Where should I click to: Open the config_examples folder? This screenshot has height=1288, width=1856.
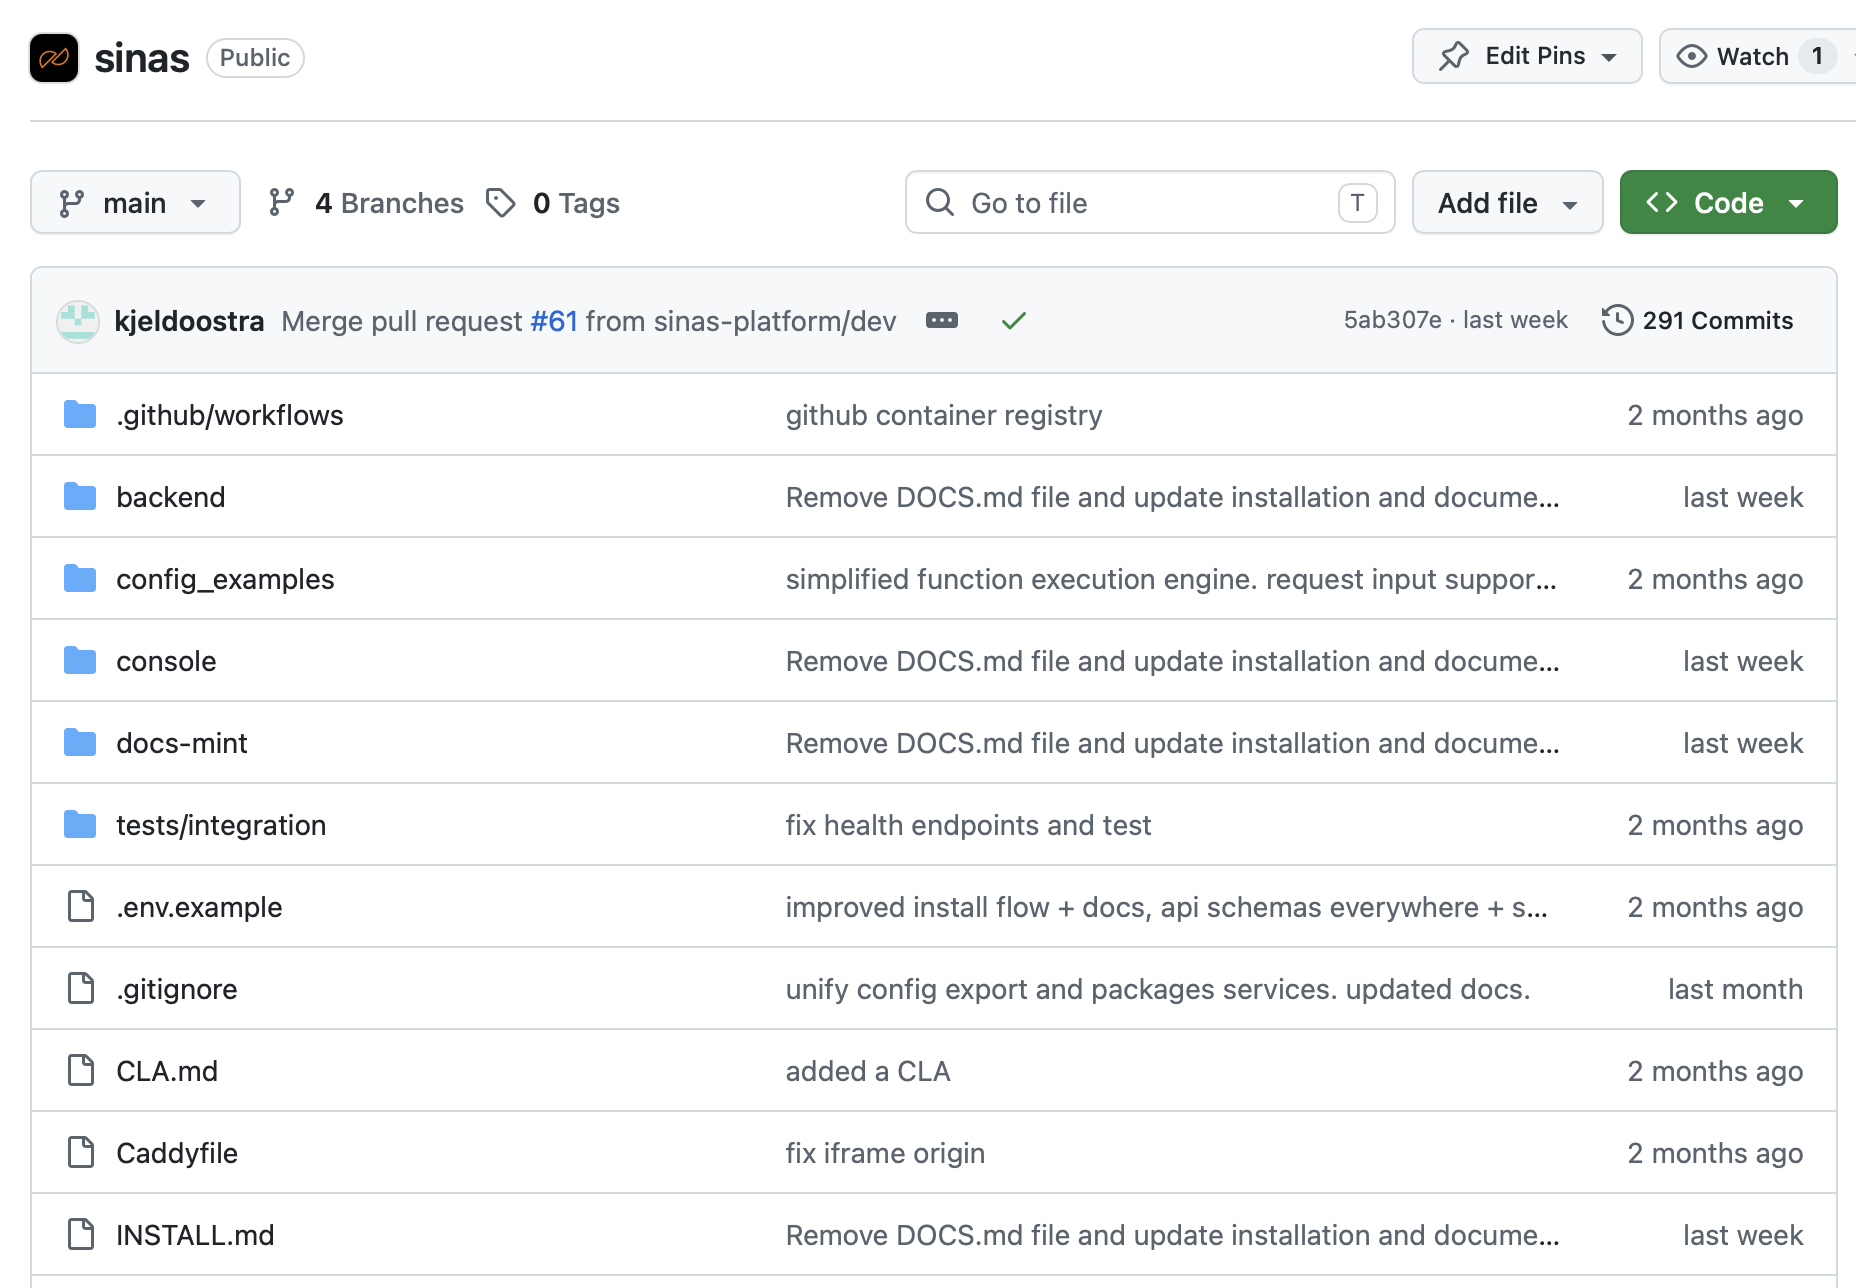[225, 579]
